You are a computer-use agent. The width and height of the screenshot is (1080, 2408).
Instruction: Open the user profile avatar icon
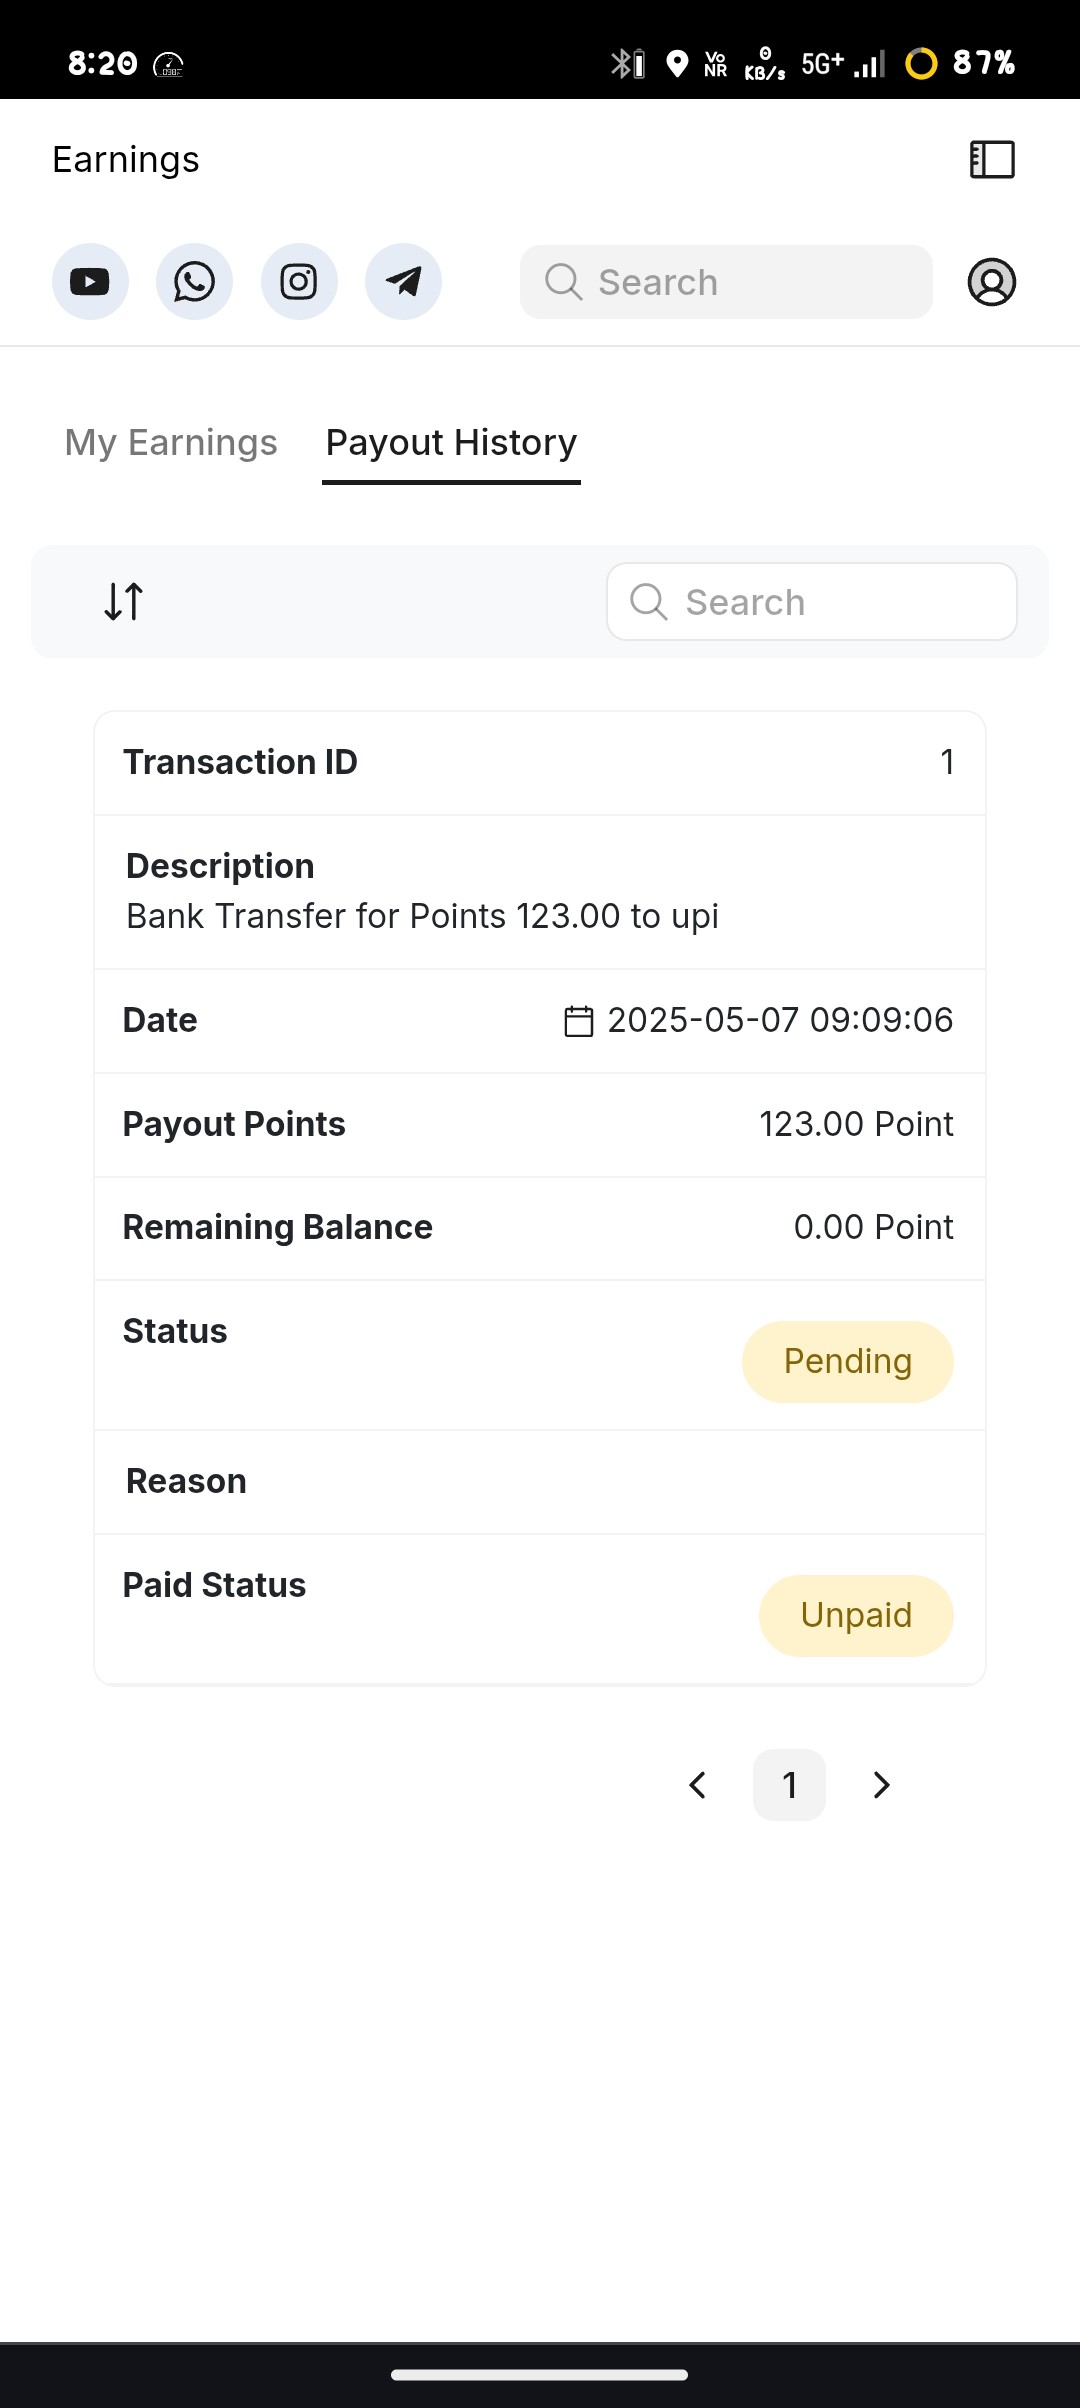(x=992, y=282)
